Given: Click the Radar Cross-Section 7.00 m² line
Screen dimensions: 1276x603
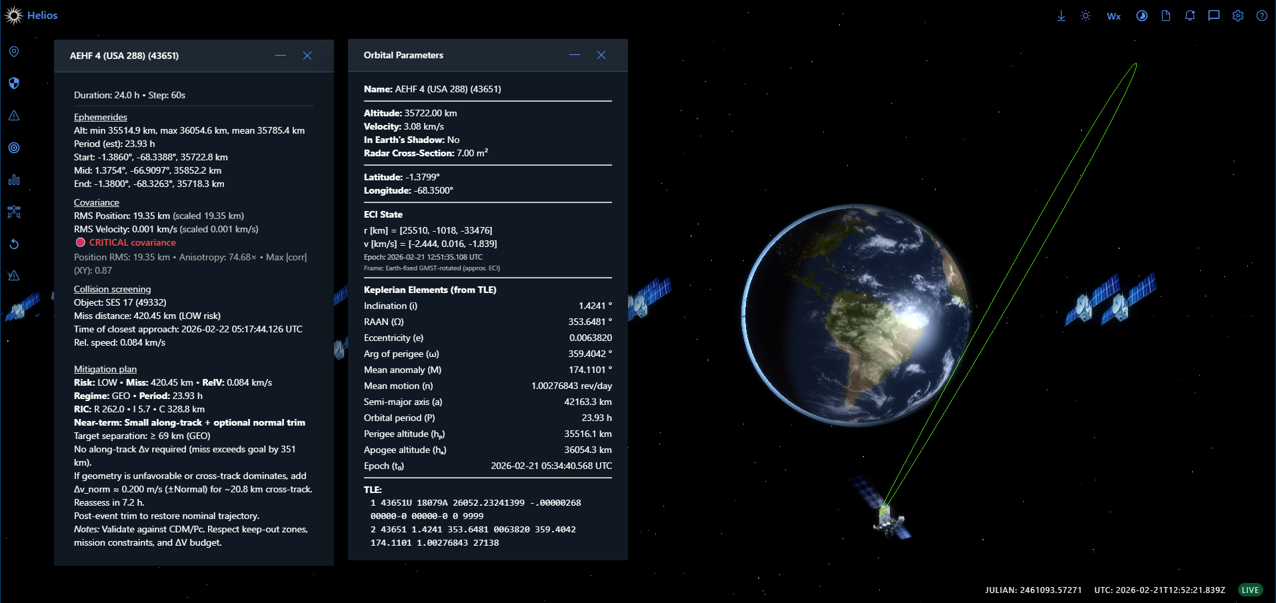Looking at the screenshot, I should pos(426,153).
